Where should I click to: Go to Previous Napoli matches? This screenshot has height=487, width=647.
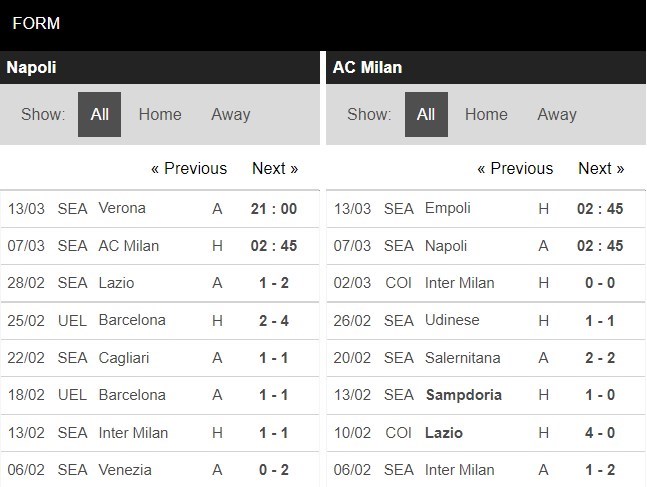click(189, 168)
